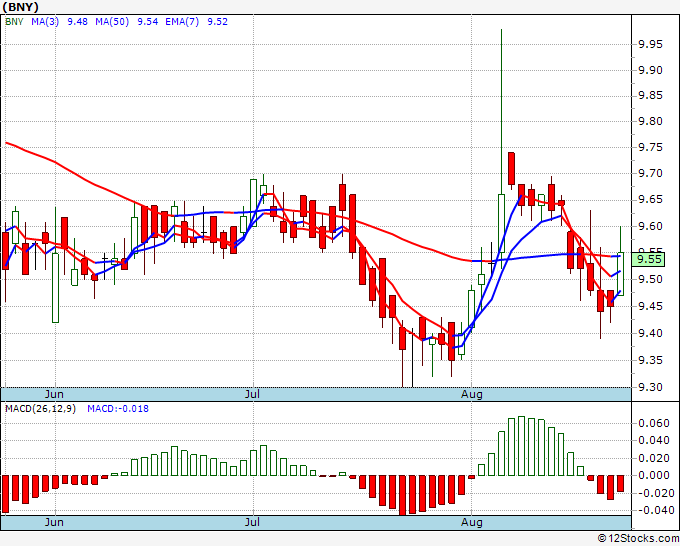Click the tallest green MACD histogram bar
The height and width of the screenshot is (546, 680).
pos(521,446)
